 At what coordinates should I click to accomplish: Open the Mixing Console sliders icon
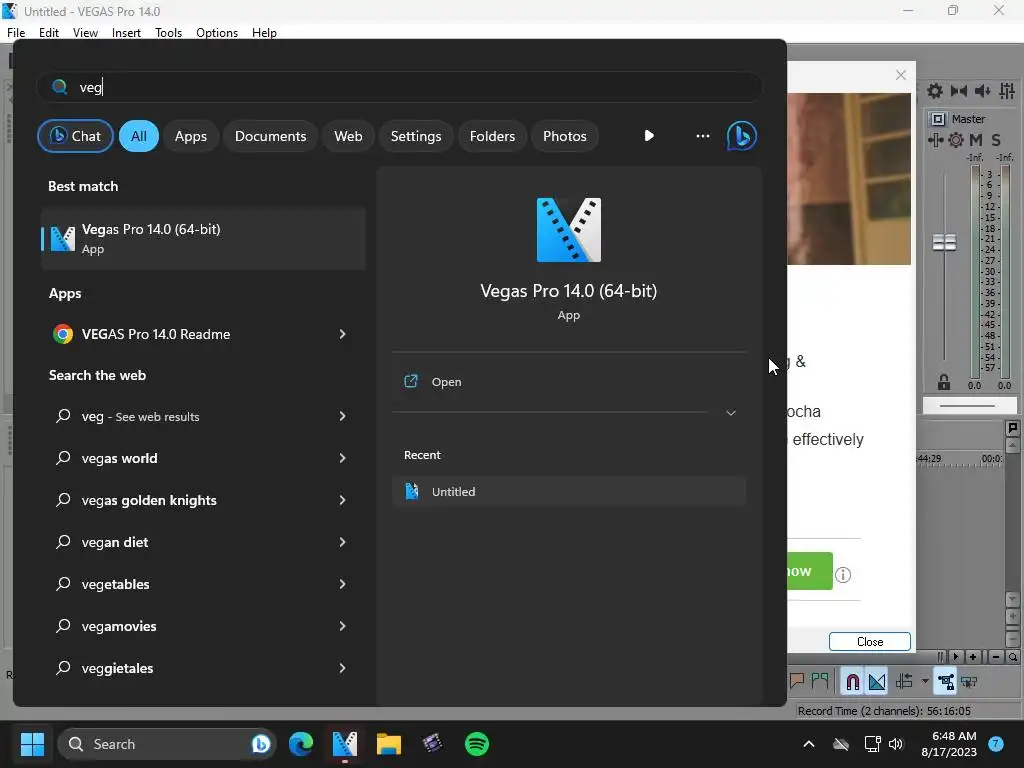tap(1007, 91)
